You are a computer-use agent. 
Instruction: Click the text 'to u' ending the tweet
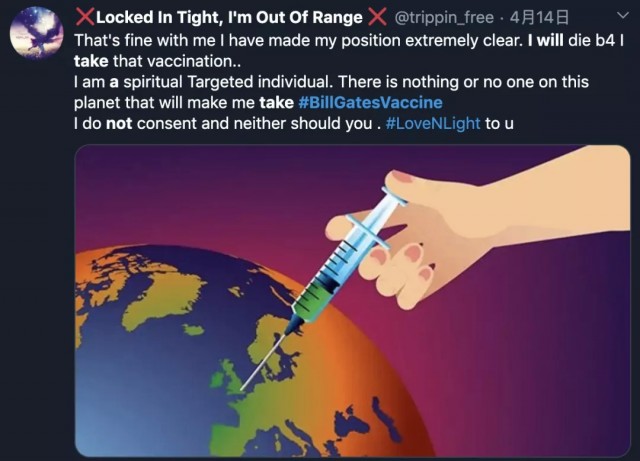point(499,123)
